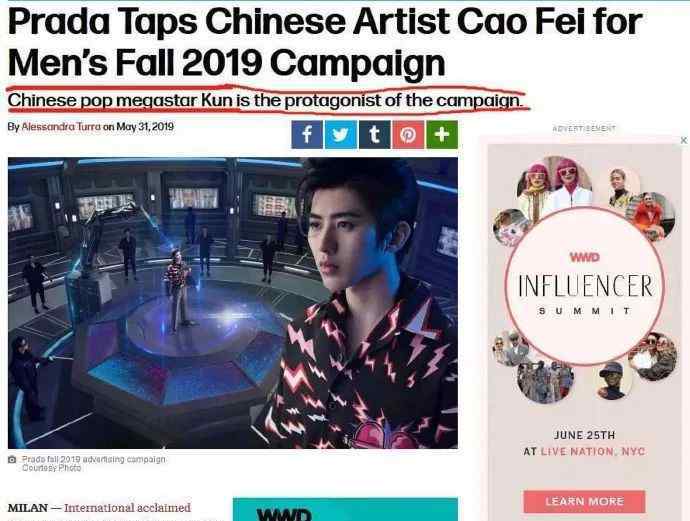Click the Learn More ad button
Viewport: 690px width, 521px height.
point(584,502)
